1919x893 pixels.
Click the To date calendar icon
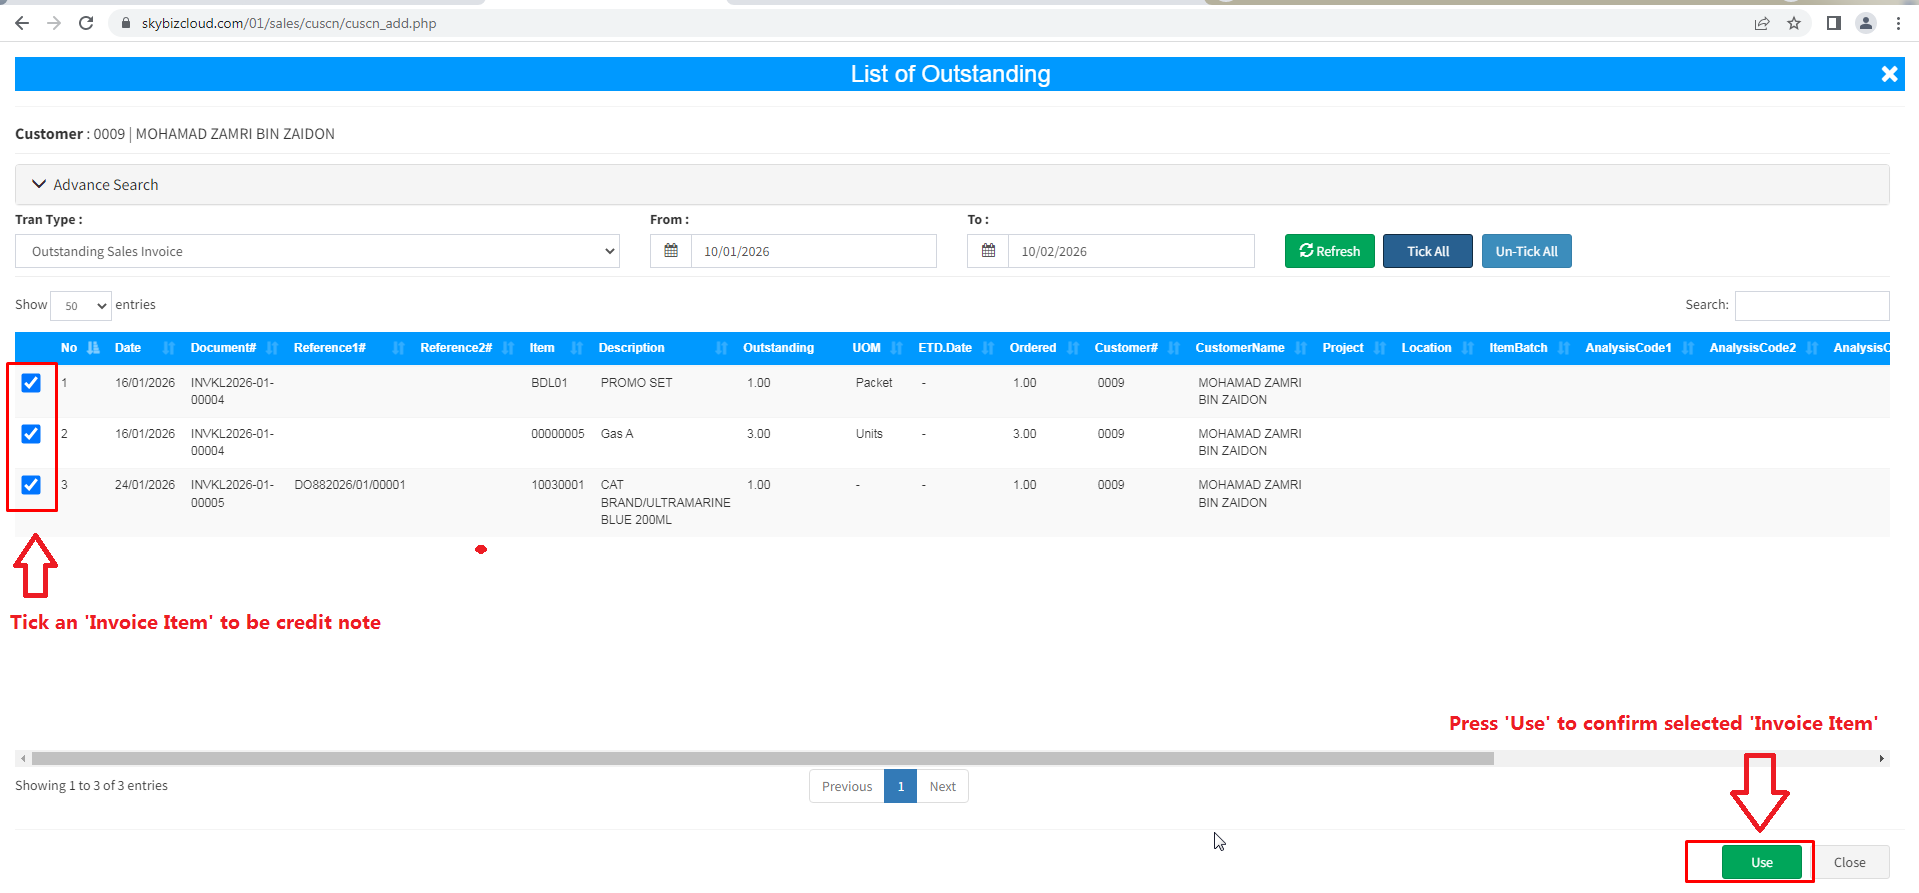point(988,251)
